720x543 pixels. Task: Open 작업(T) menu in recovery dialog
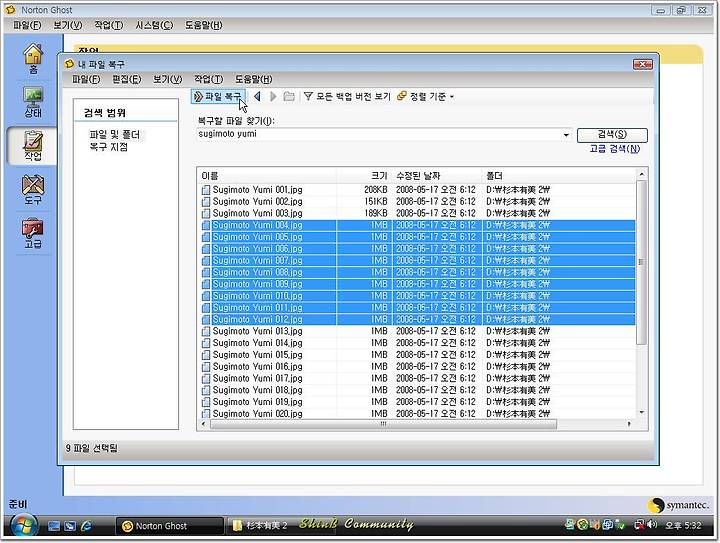coord(208,79)
